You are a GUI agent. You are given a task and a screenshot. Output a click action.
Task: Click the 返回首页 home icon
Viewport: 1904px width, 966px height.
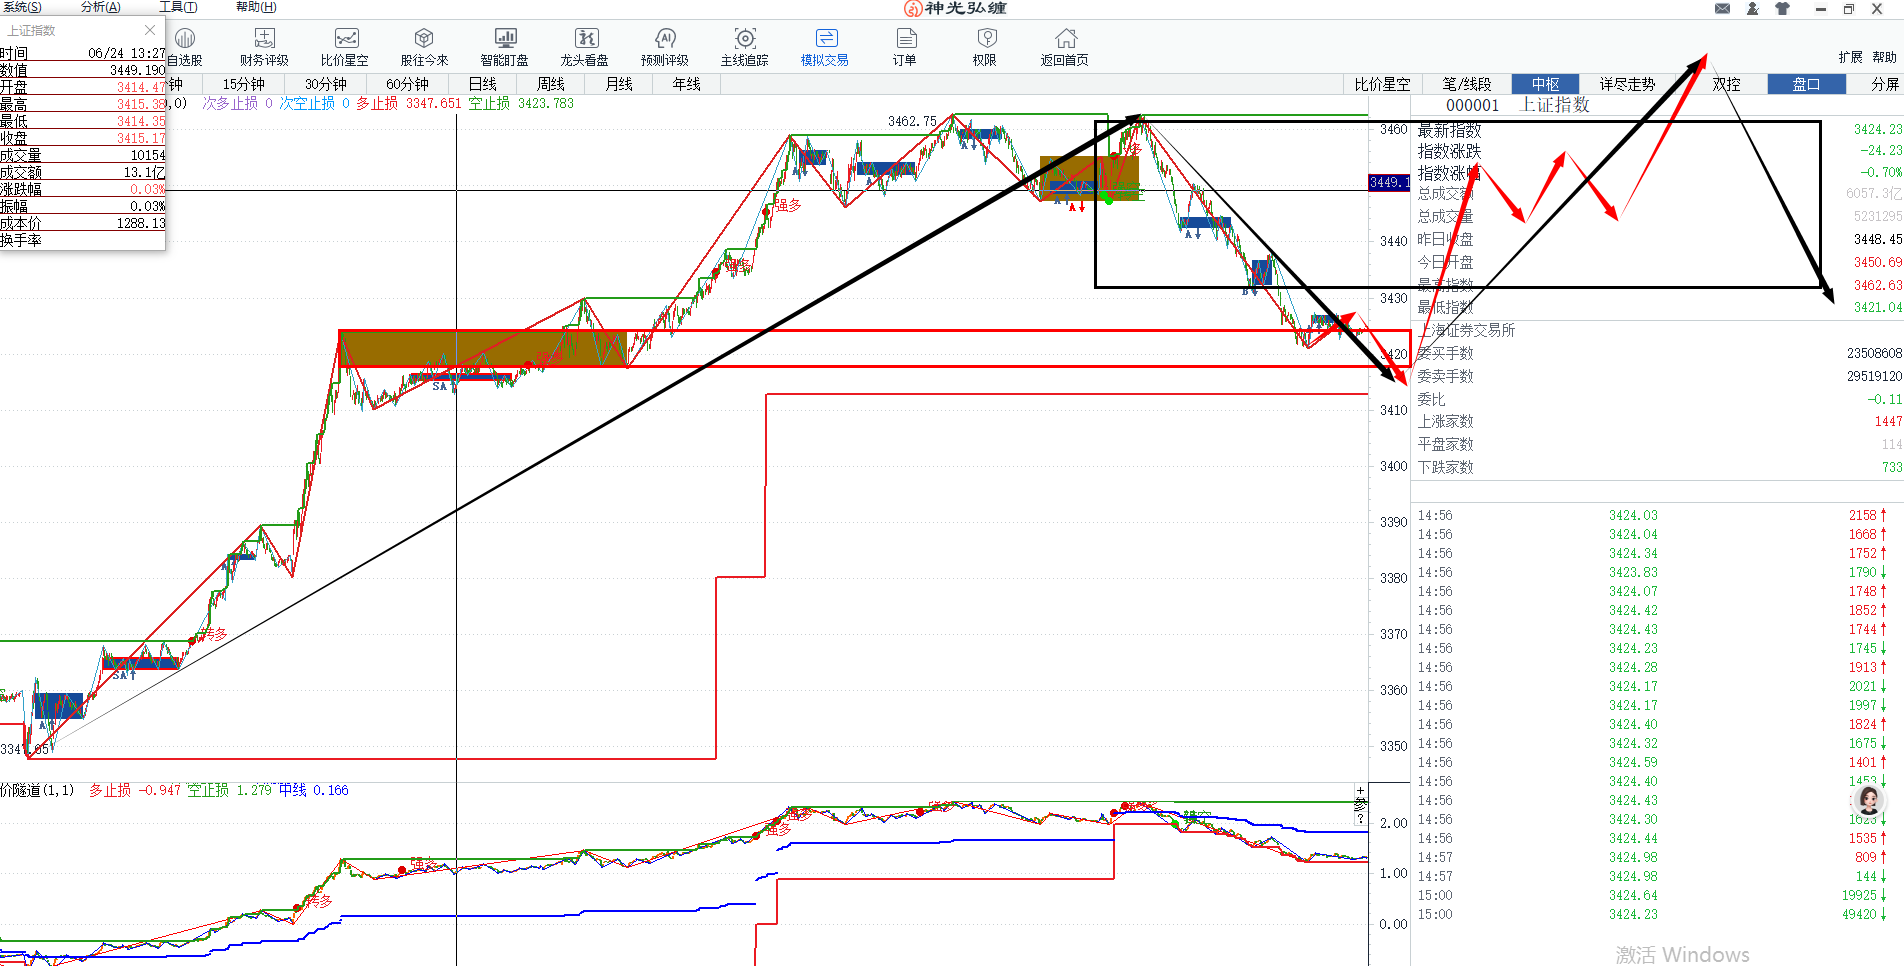1065,47
